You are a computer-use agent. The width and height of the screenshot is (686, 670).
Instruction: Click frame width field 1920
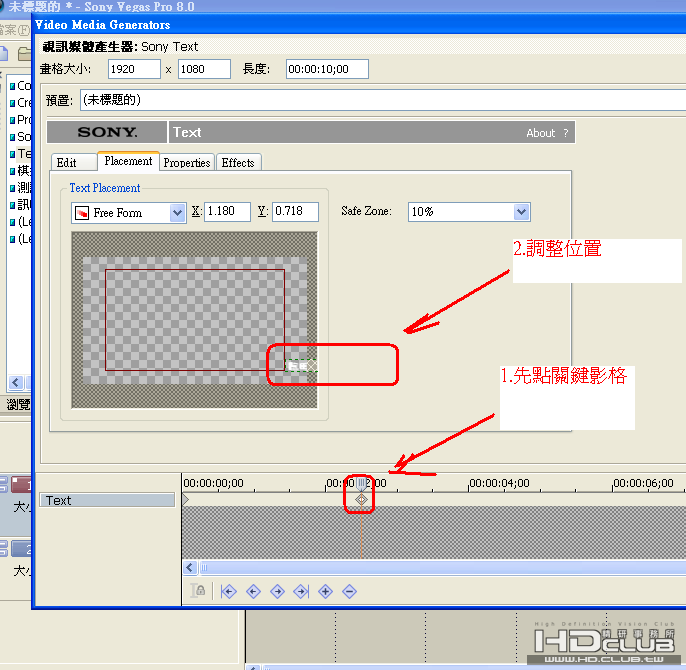pyautogui.click(x=134, y=69)
